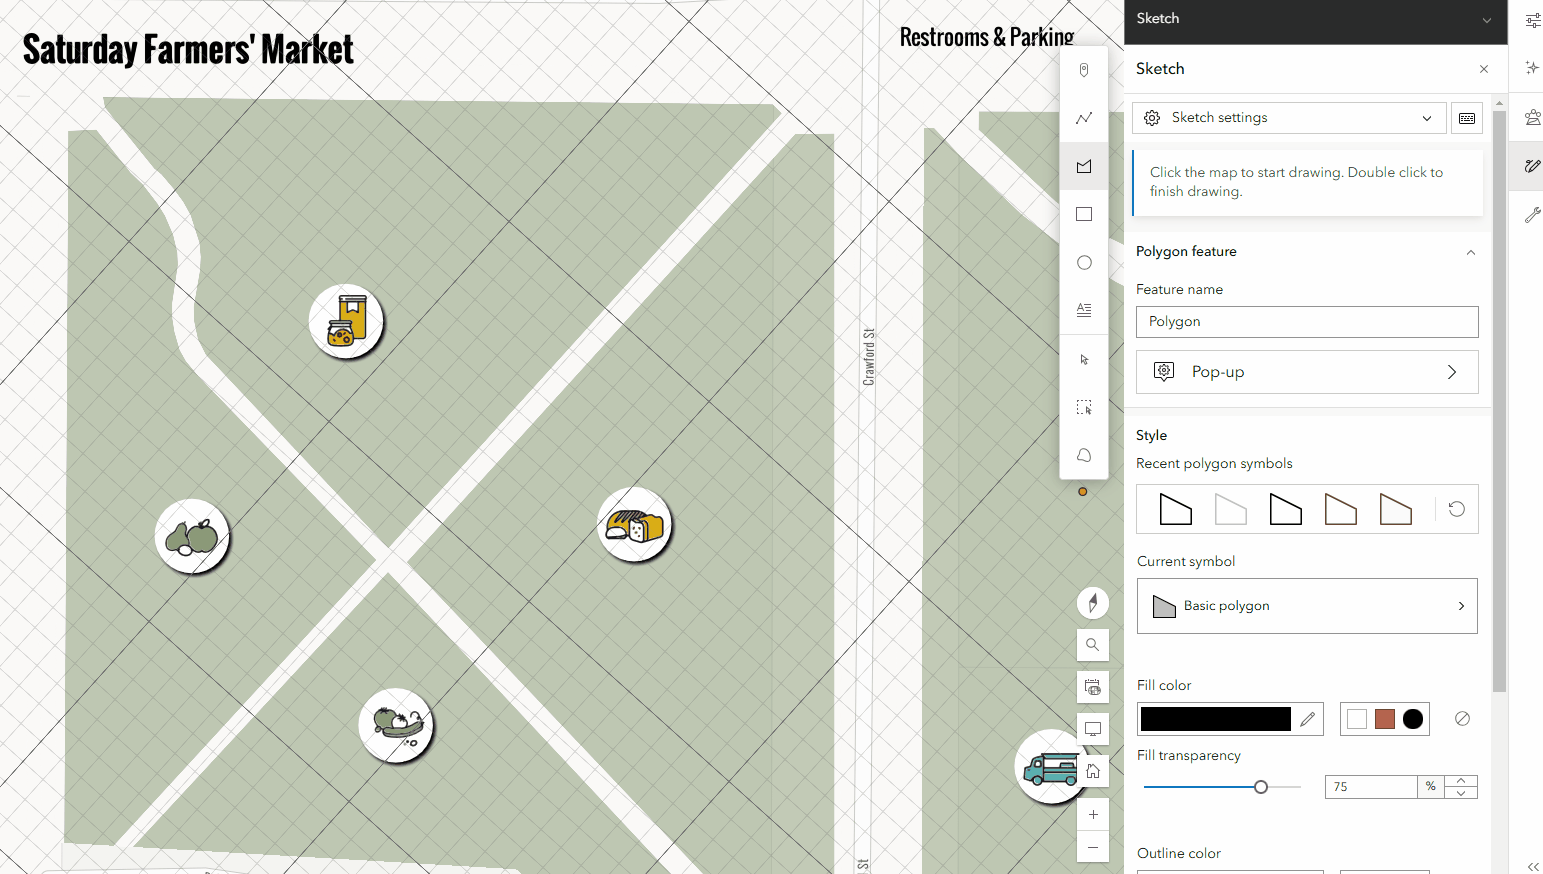
Task: Open the map search tool
Action: click(1093, 645)
